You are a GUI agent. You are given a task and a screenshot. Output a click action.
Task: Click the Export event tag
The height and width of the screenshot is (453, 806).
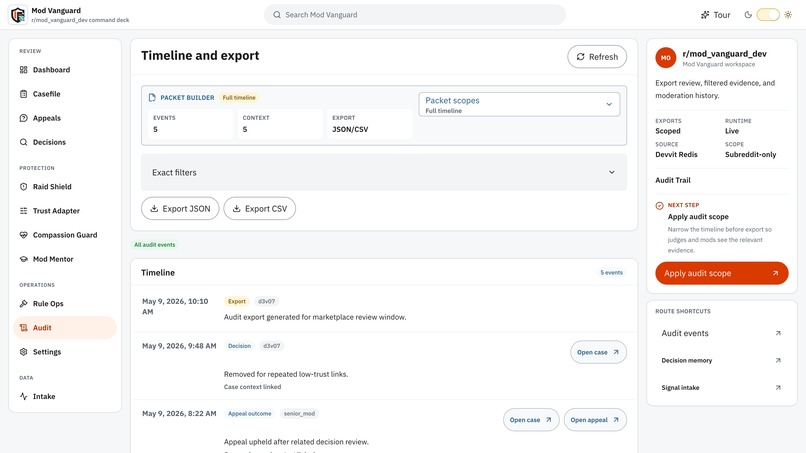237,301
